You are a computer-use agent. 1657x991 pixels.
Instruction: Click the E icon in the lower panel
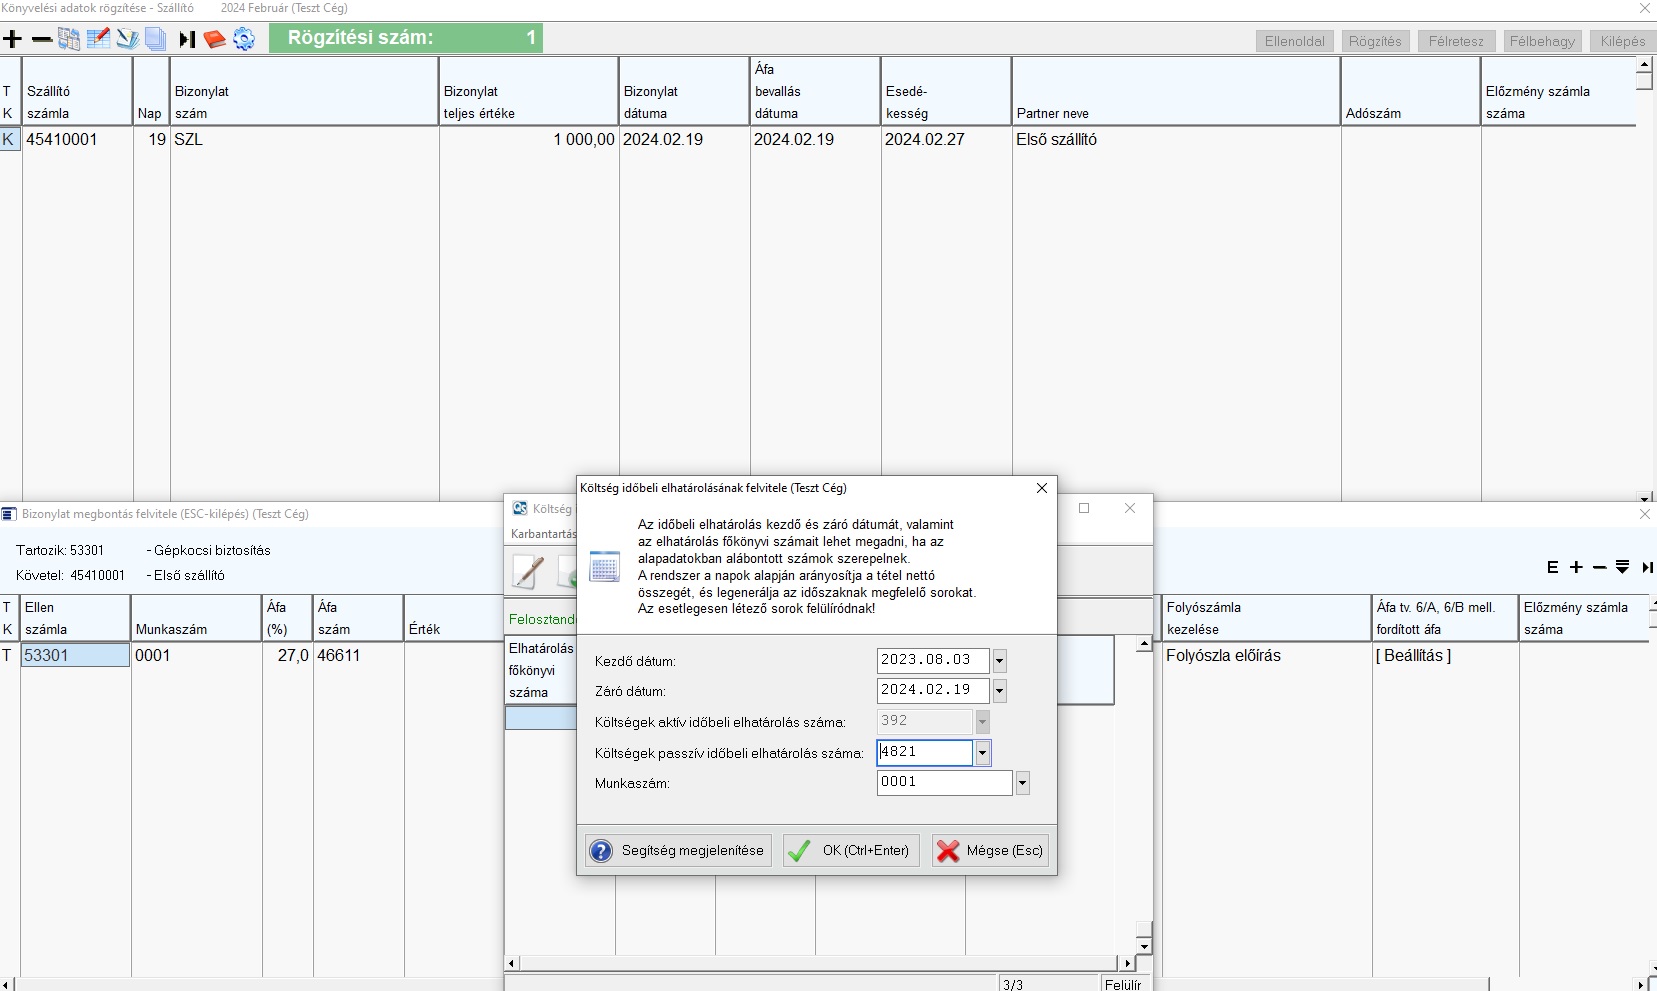pos(1552,567)
